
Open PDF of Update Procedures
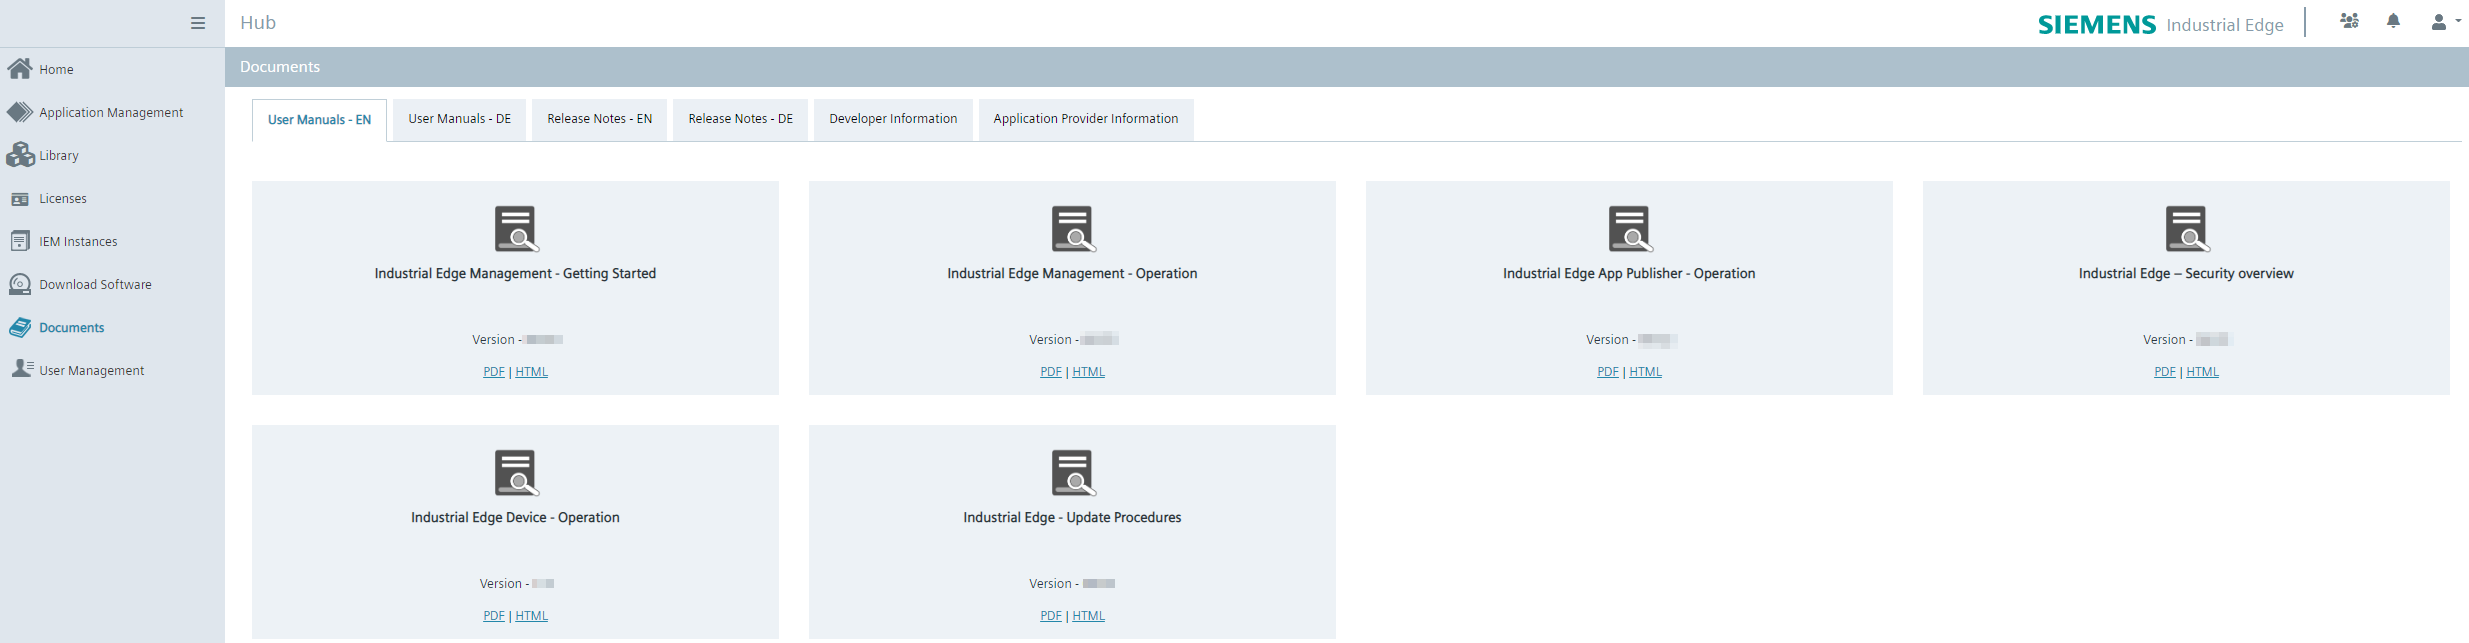click(1051, 616)
